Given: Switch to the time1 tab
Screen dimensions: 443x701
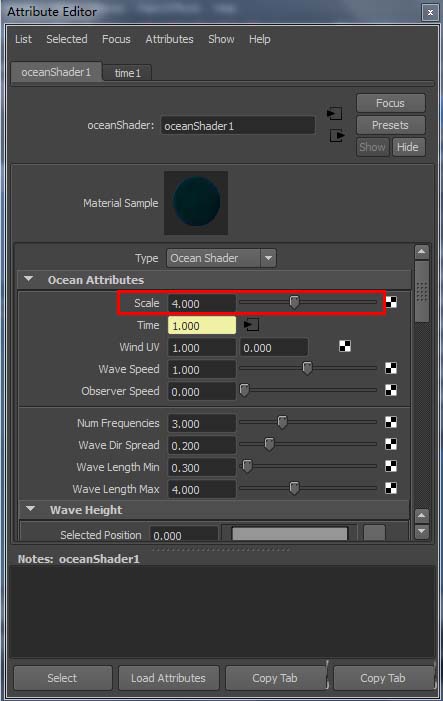Looking at the screenshot, I should 127,73.
